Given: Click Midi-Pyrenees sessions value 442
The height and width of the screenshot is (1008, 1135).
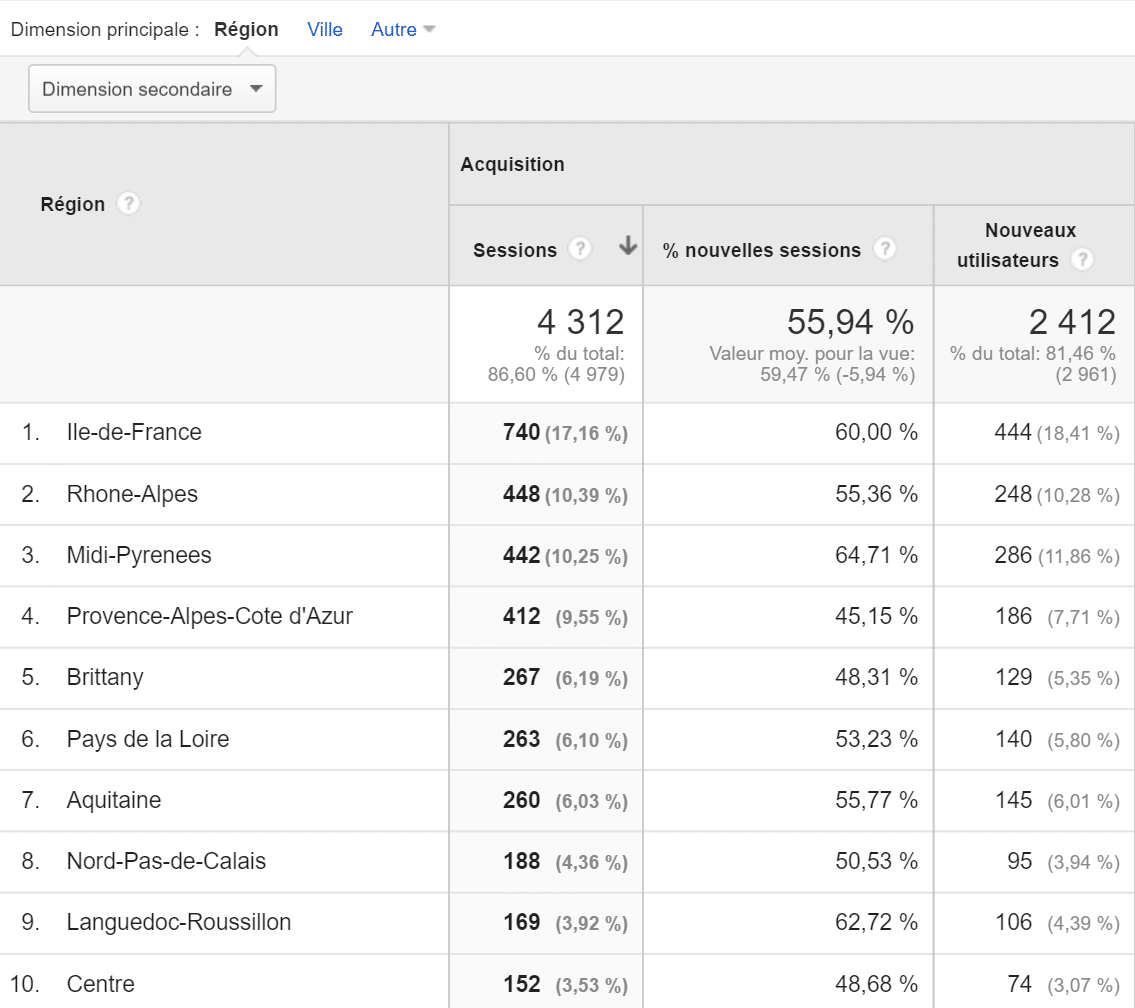Looking at the screenshot, I should 521,555.
